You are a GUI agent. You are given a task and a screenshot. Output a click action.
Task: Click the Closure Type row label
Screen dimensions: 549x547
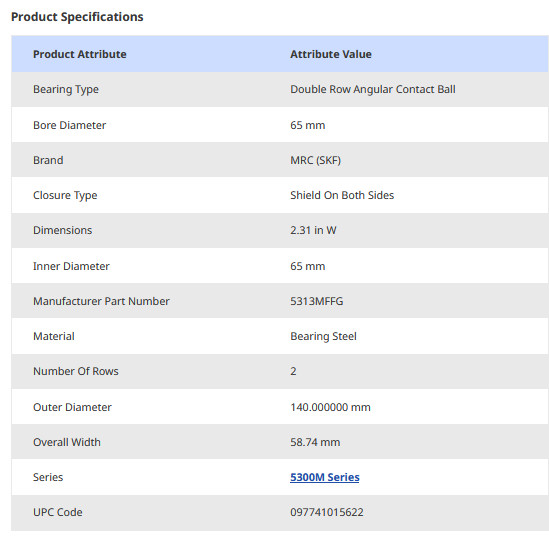coord(65,195)
